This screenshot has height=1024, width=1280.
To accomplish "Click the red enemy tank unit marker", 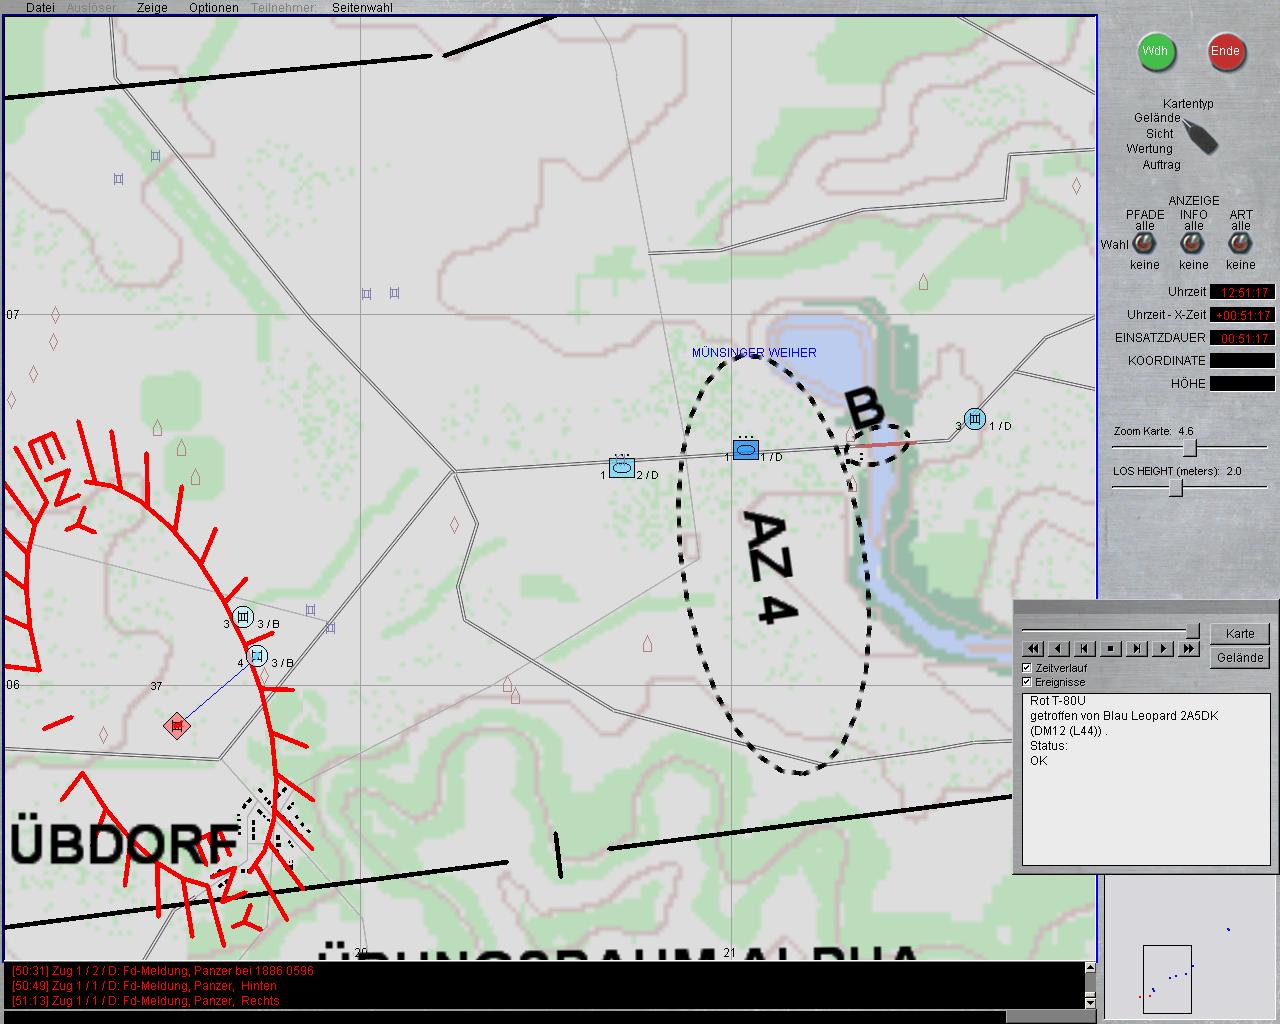I will 177,725.
